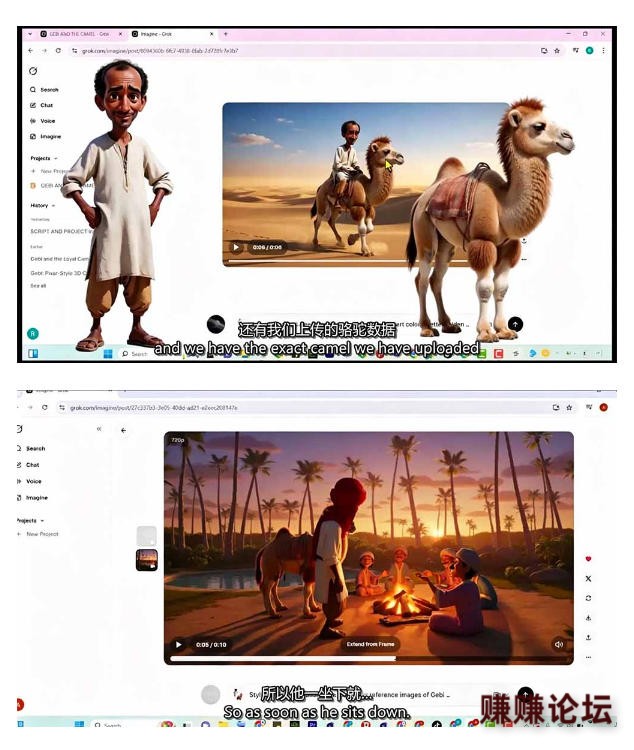634x750 pixels.
Task: Click the X icon beside the campfire video
Action: (588, 578)
